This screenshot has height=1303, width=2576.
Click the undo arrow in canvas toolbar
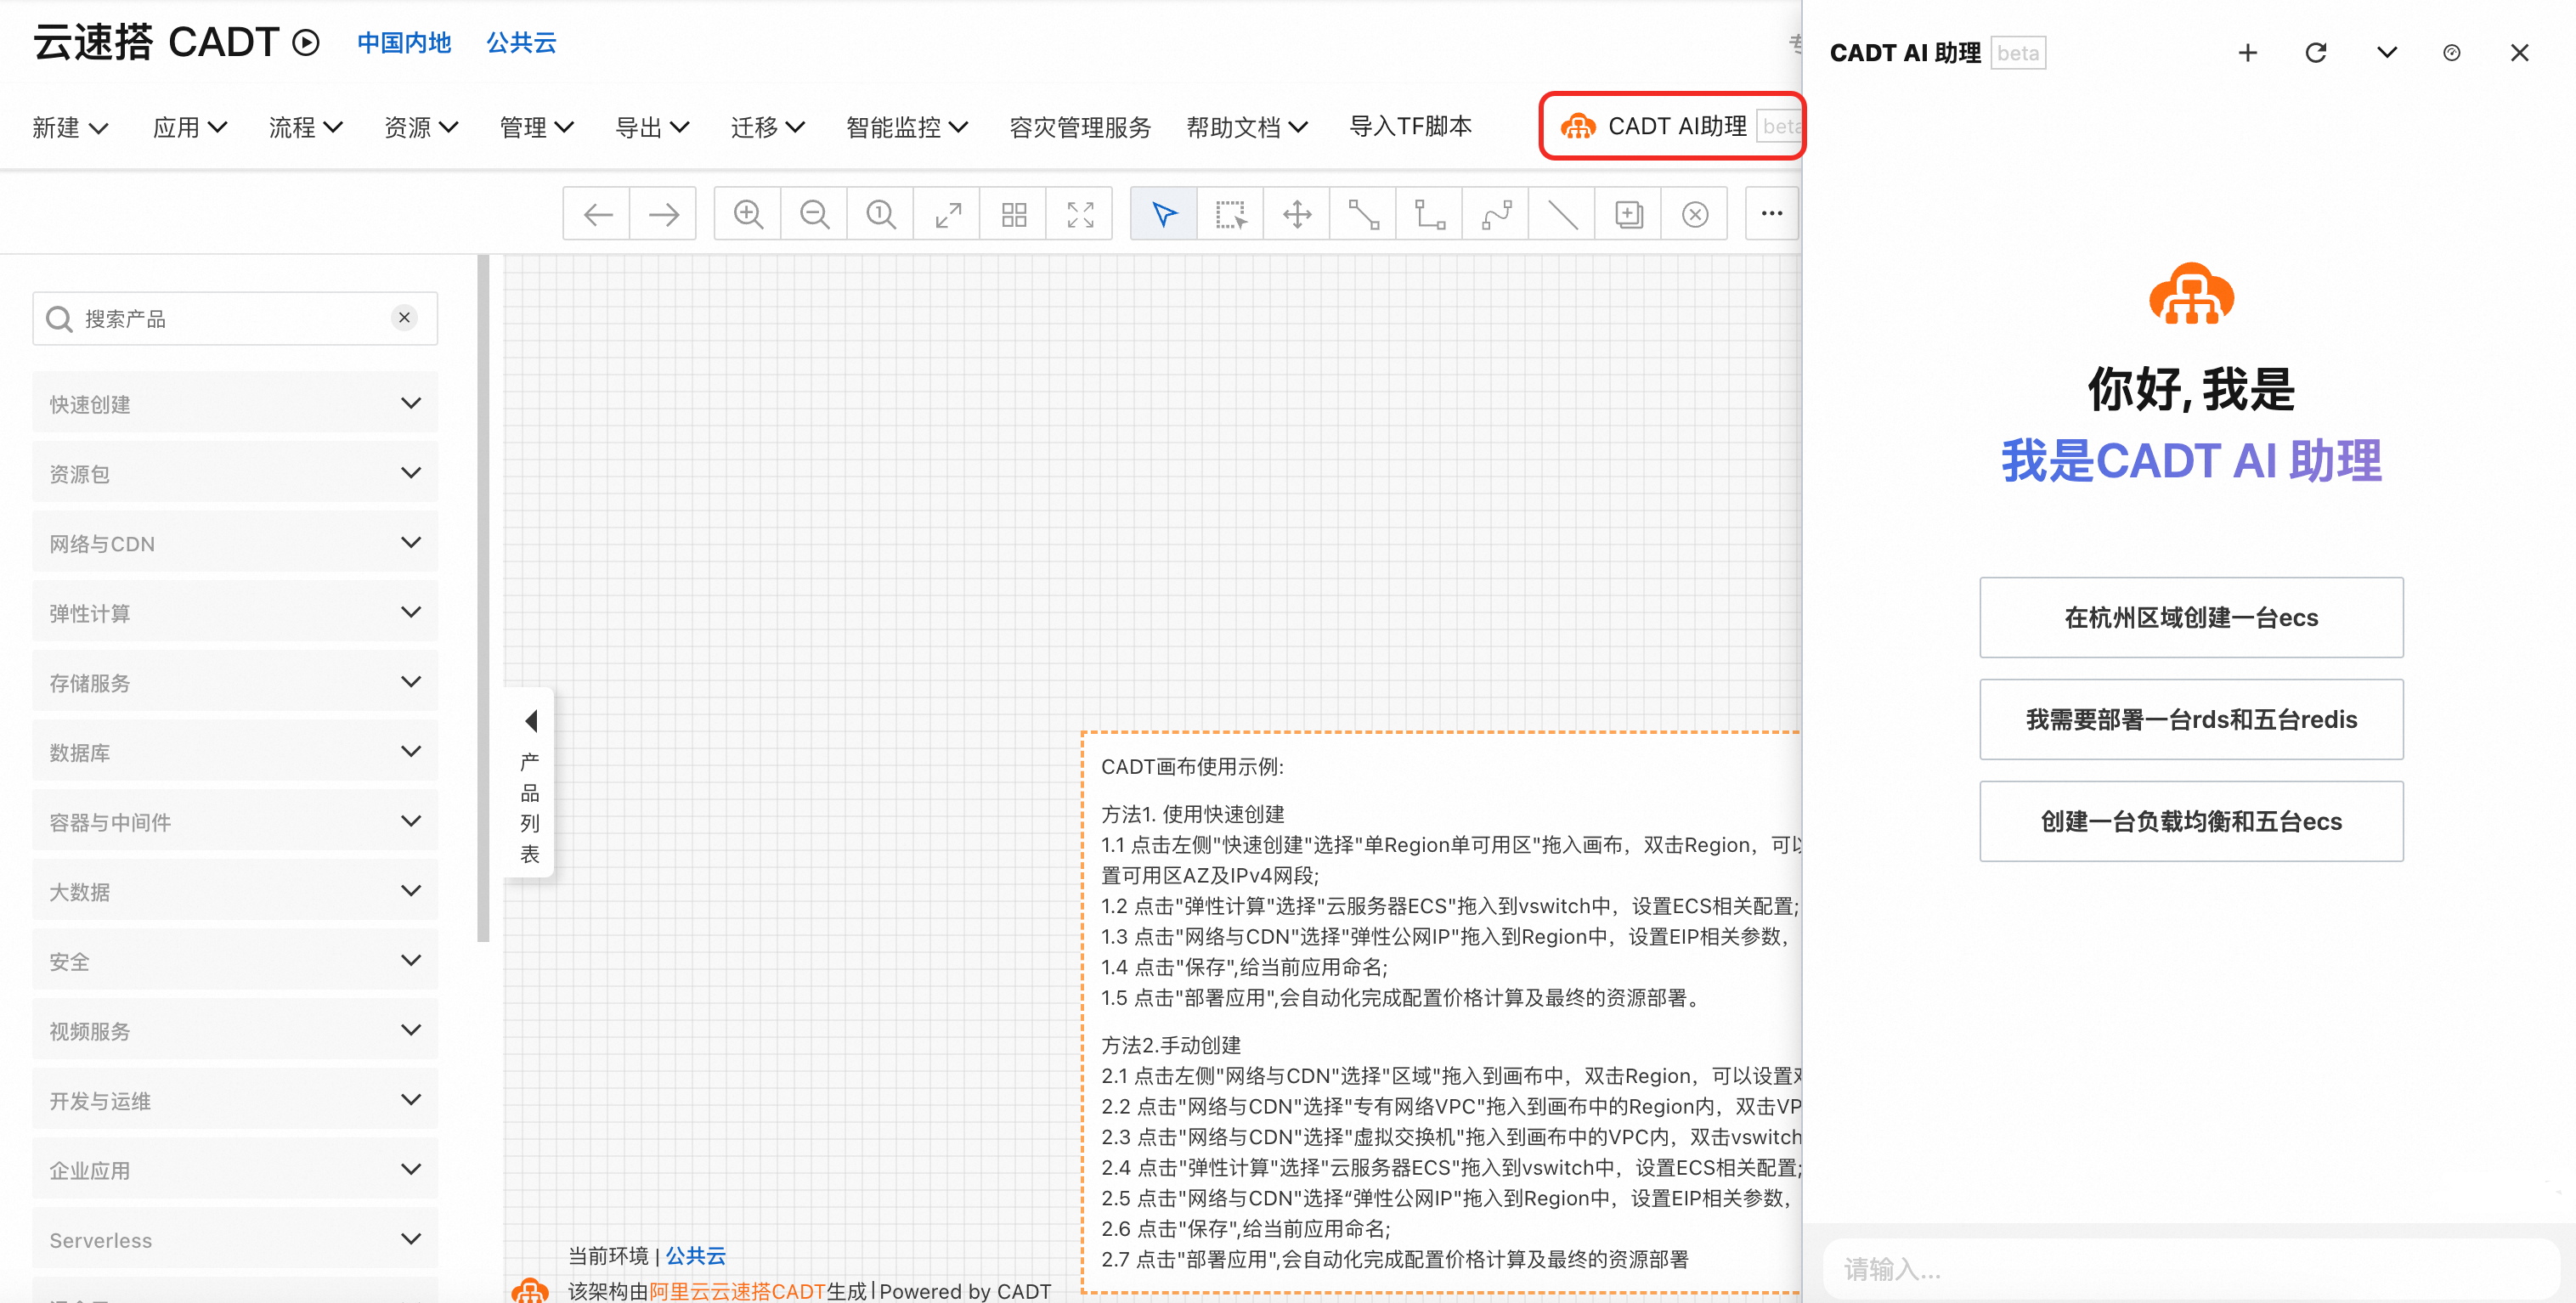(597, 214)
